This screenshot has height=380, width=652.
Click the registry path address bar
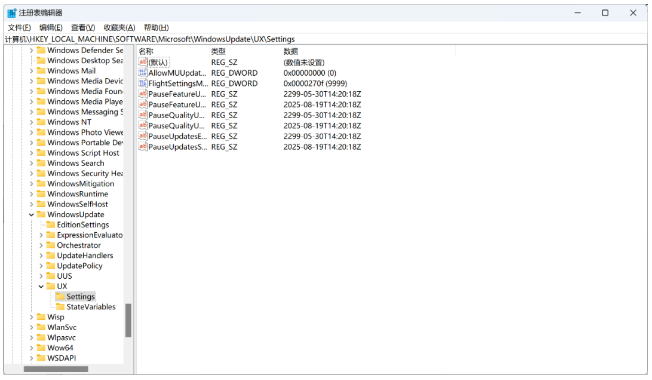tap(326, 39)
